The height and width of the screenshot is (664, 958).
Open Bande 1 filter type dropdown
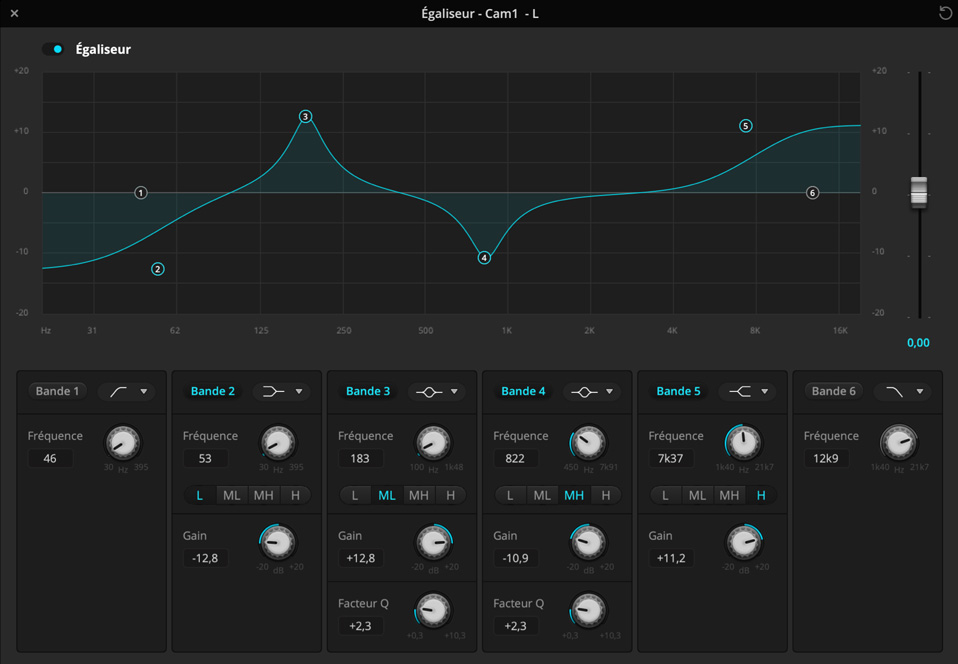tap(127, 391)
